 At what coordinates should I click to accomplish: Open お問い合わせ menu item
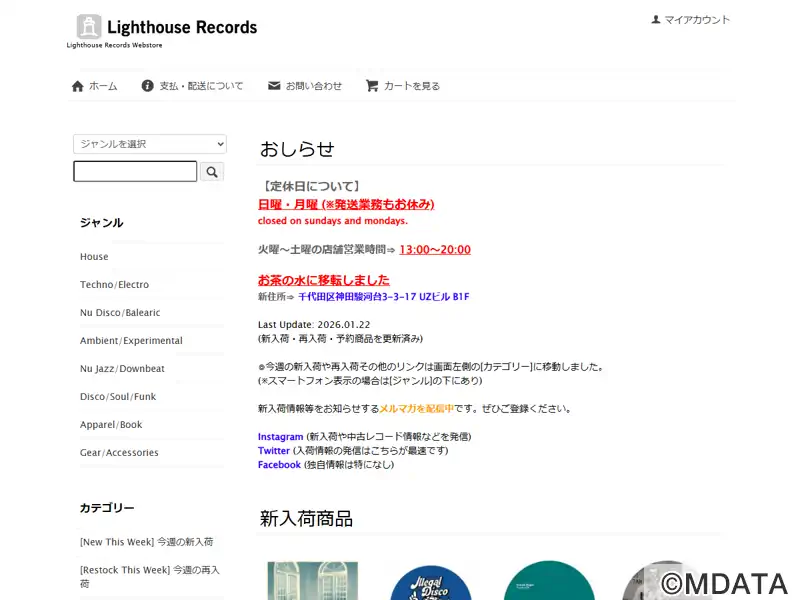[314, 86]
